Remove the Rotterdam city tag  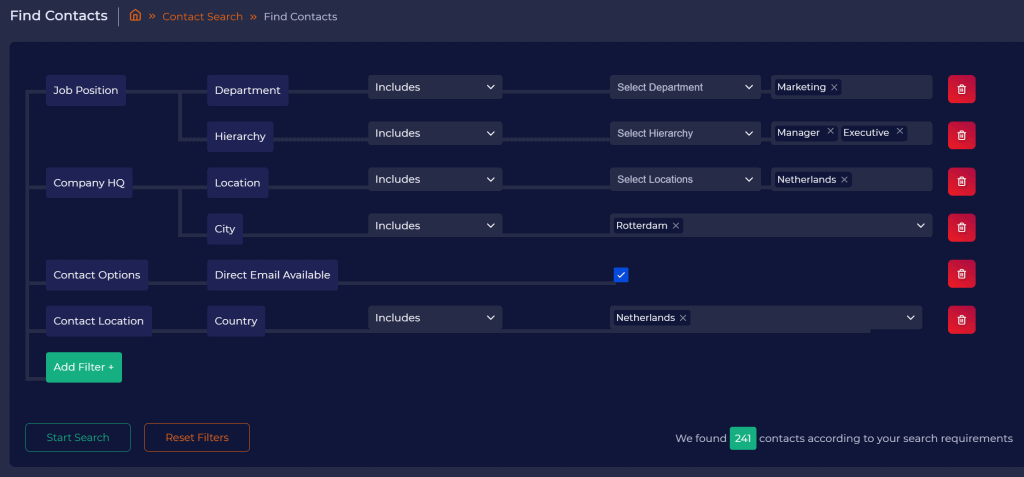click(x=676, y=226)
